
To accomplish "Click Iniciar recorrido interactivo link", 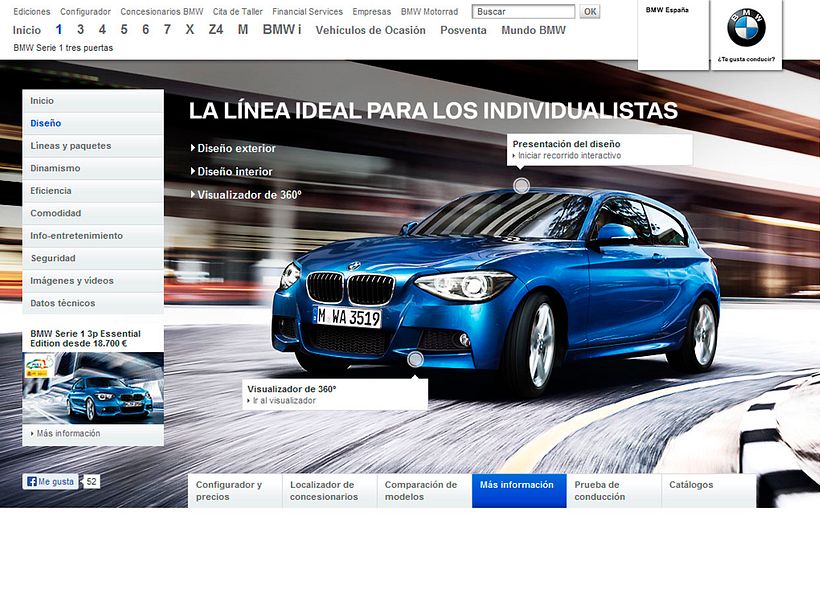I will click(567, 155).
